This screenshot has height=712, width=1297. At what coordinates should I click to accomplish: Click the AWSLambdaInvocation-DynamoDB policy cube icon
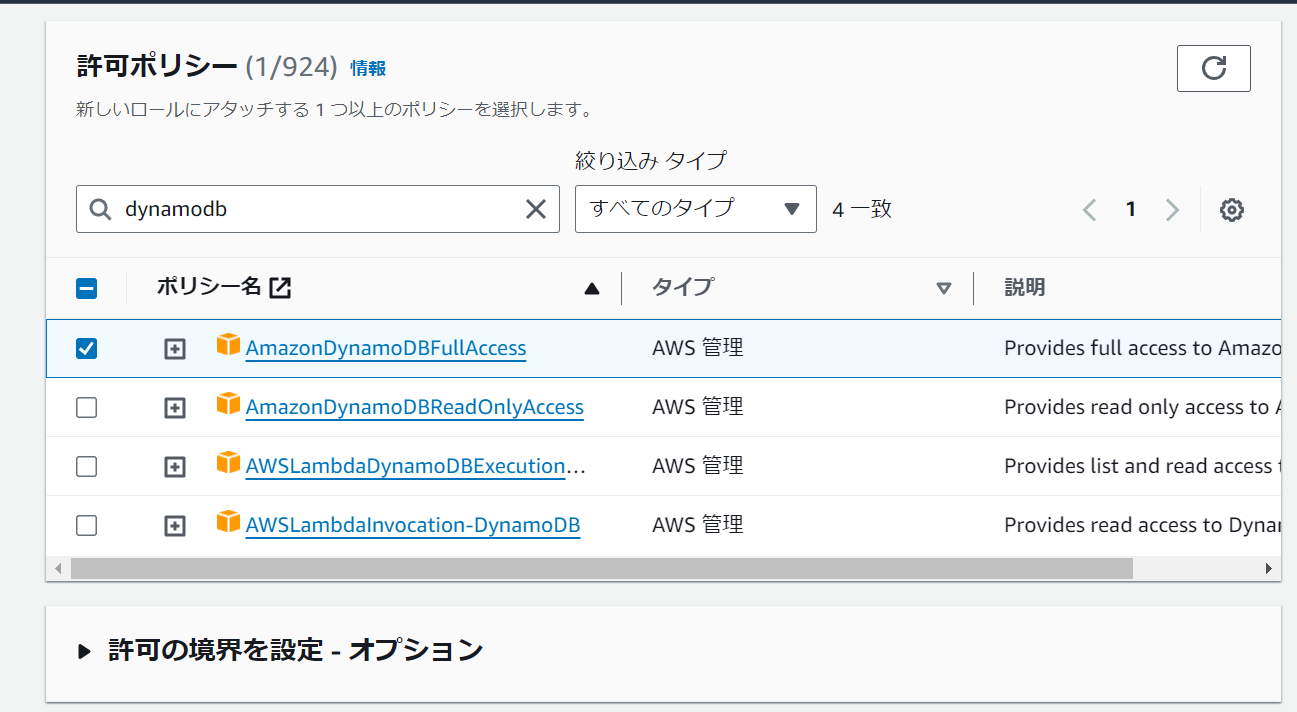[229, 523]
